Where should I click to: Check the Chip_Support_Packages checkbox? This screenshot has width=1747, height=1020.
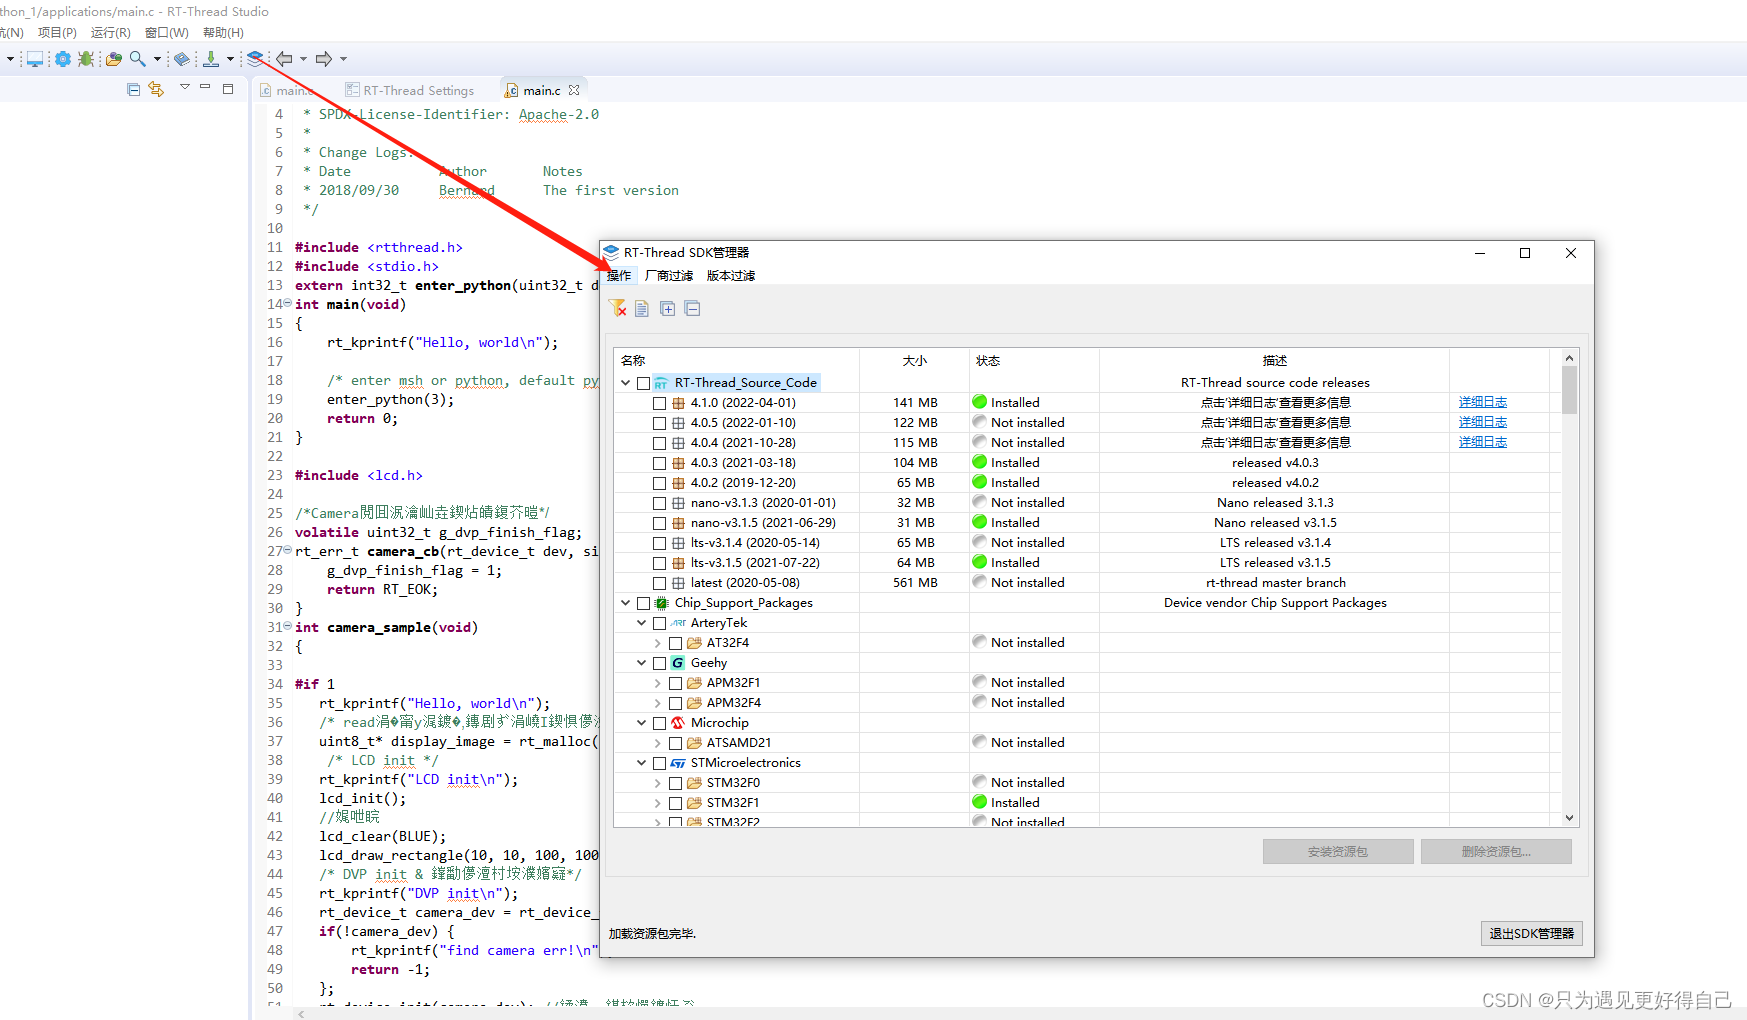(643, 603)
